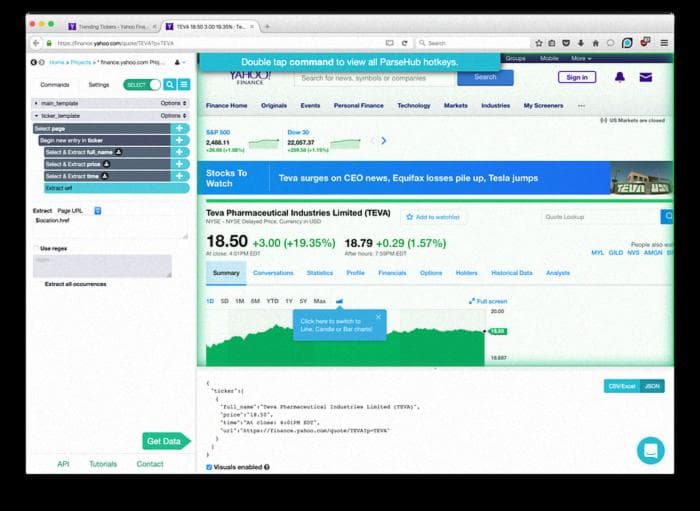Switch to the Settings tab
700x511 pixels.
pyautogui.click(x=99, y=85)
